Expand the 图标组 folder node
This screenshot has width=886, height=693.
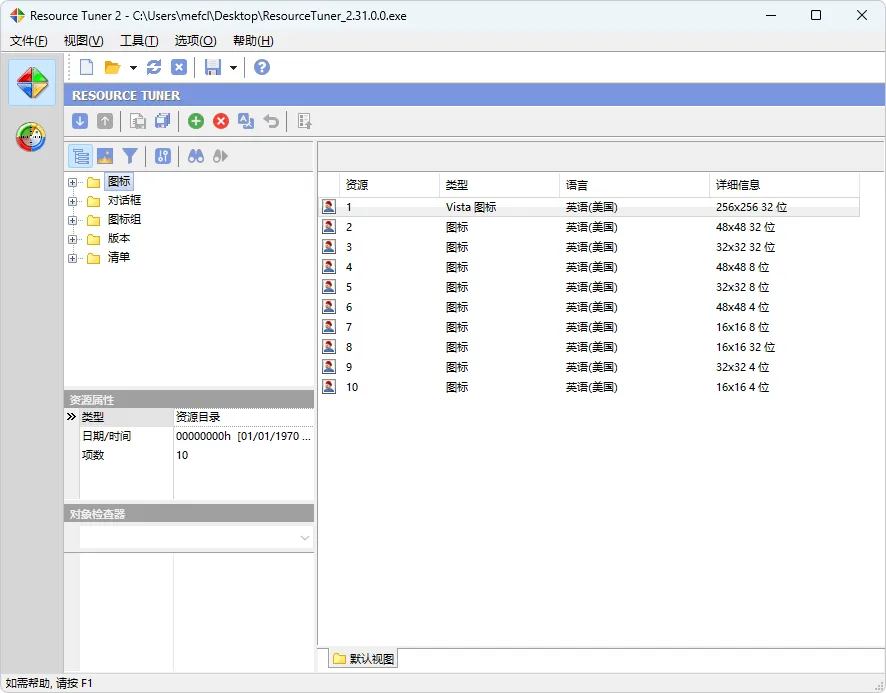[x=72, y=220]
